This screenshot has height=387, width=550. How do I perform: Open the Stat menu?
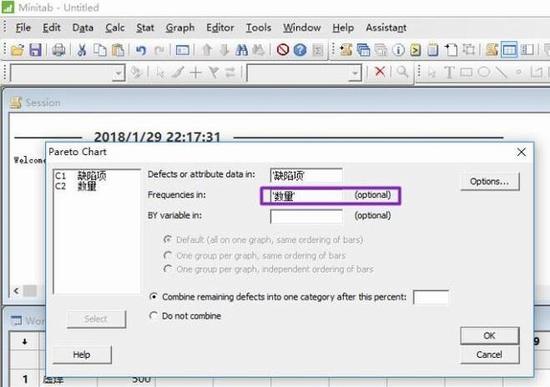(x=145, y=28)
